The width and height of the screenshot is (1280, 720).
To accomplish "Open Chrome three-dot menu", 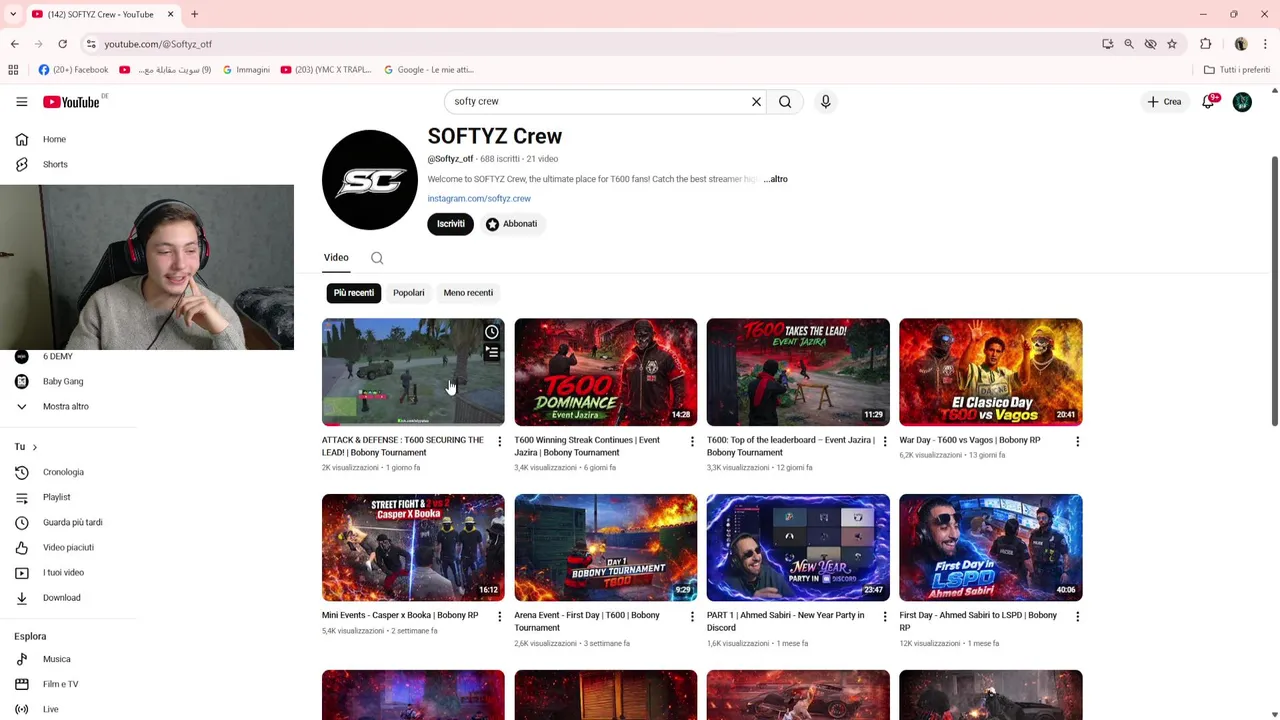I will coord(1265,44).
